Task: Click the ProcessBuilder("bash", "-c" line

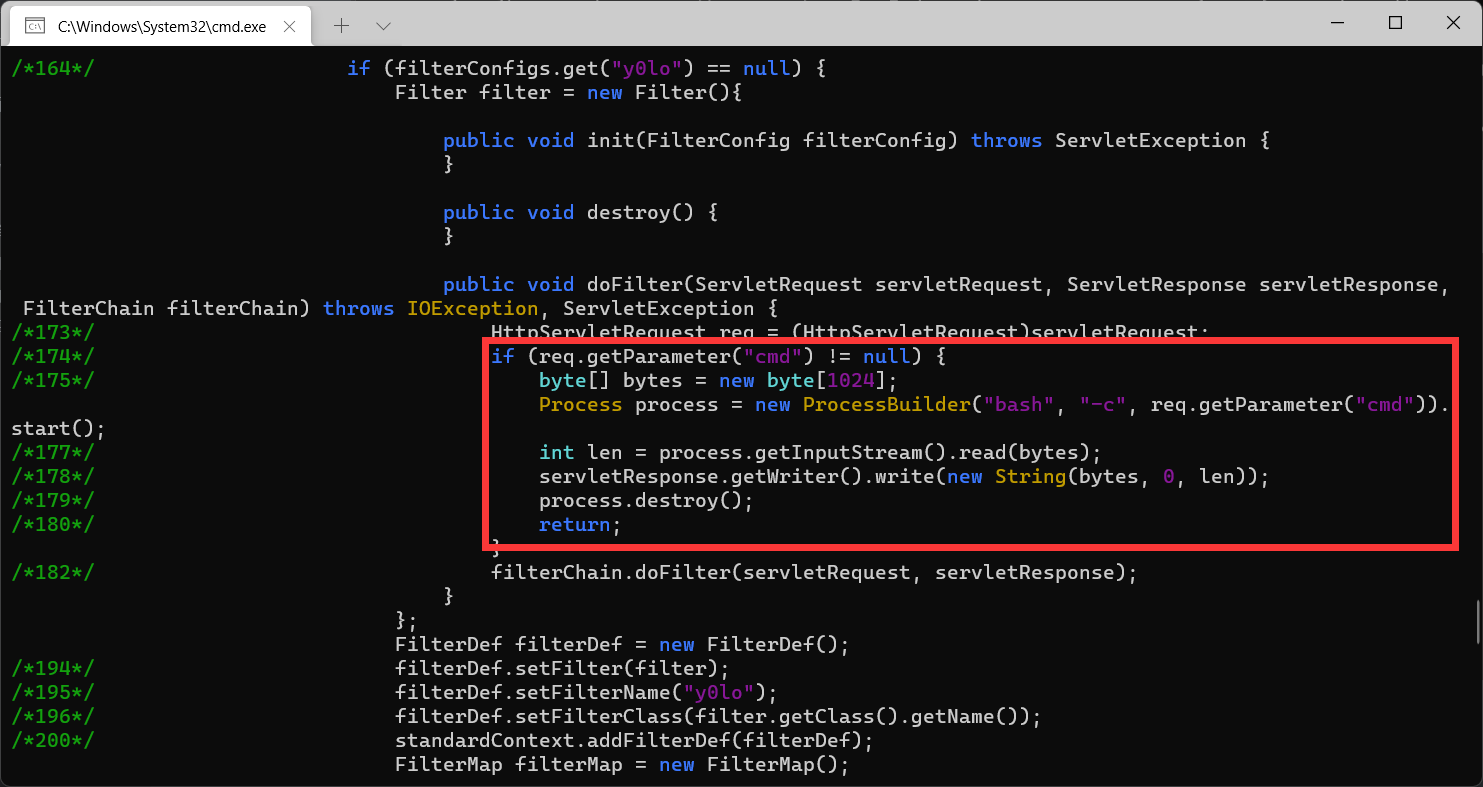Action: [x=994, y=405]
